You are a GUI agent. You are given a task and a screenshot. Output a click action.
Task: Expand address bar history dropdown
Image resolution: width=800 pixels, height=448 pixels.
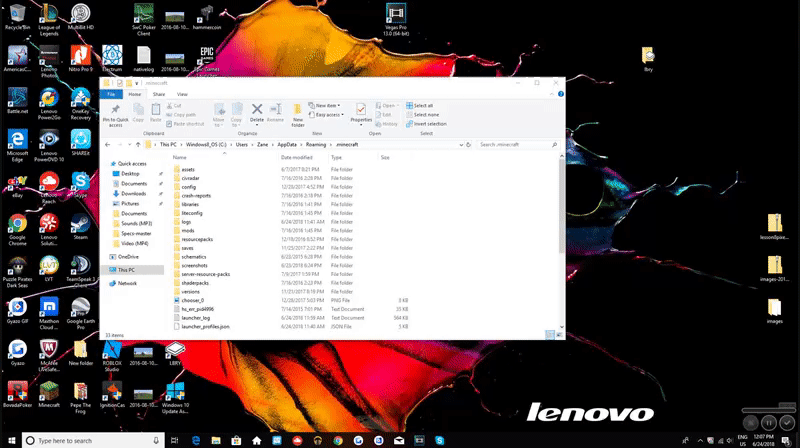(x=461, y=145)
